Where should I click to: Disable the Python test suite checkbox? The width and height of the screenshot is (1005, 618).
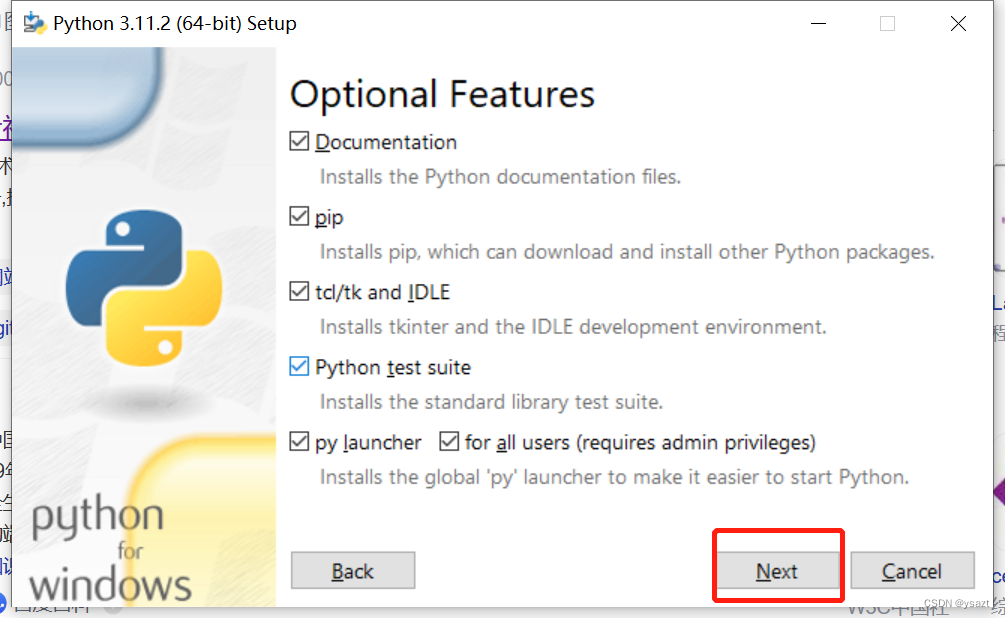click(x=299, y=366)
